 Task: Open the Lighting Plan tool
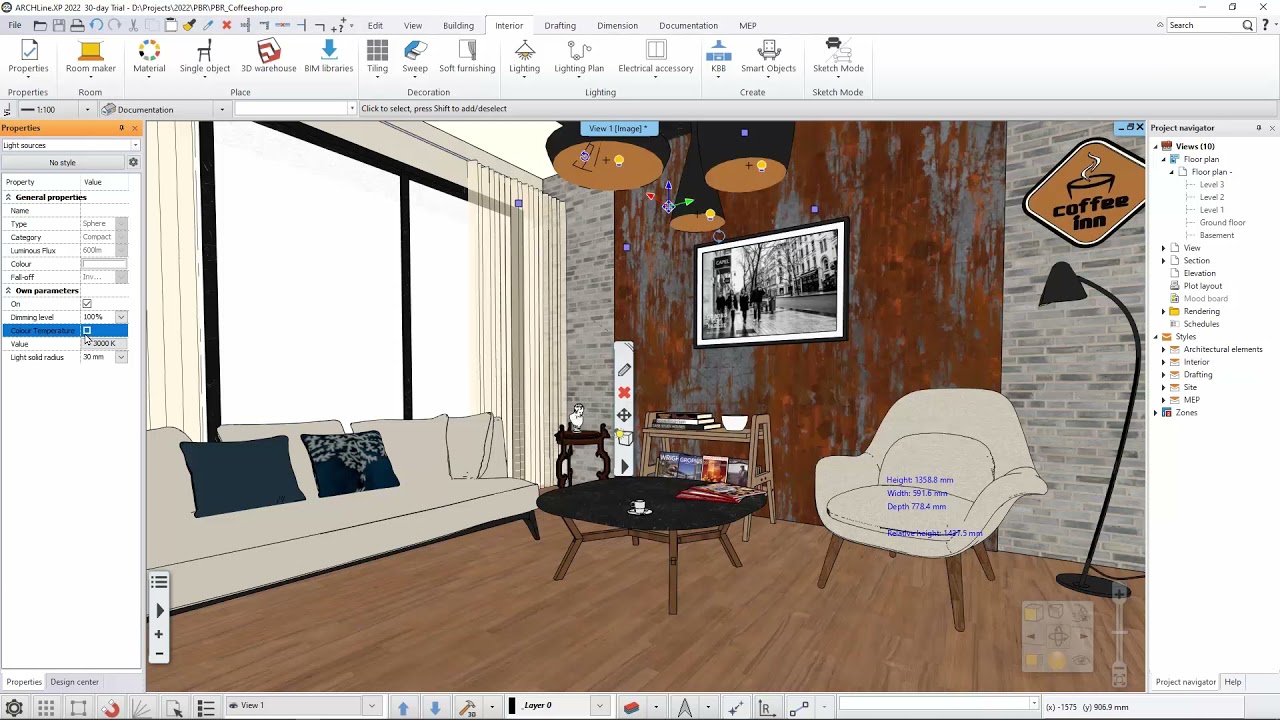click(579, 57)
